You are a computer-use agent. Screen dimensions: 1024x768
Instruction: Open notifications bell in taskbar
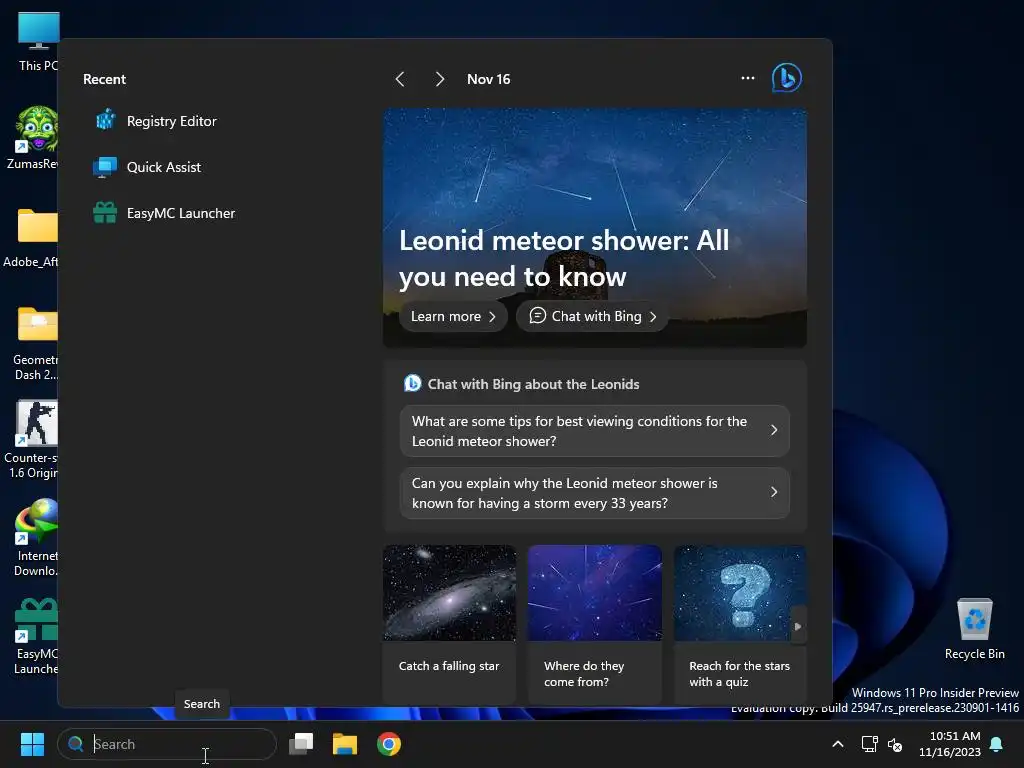coord(997,744)
